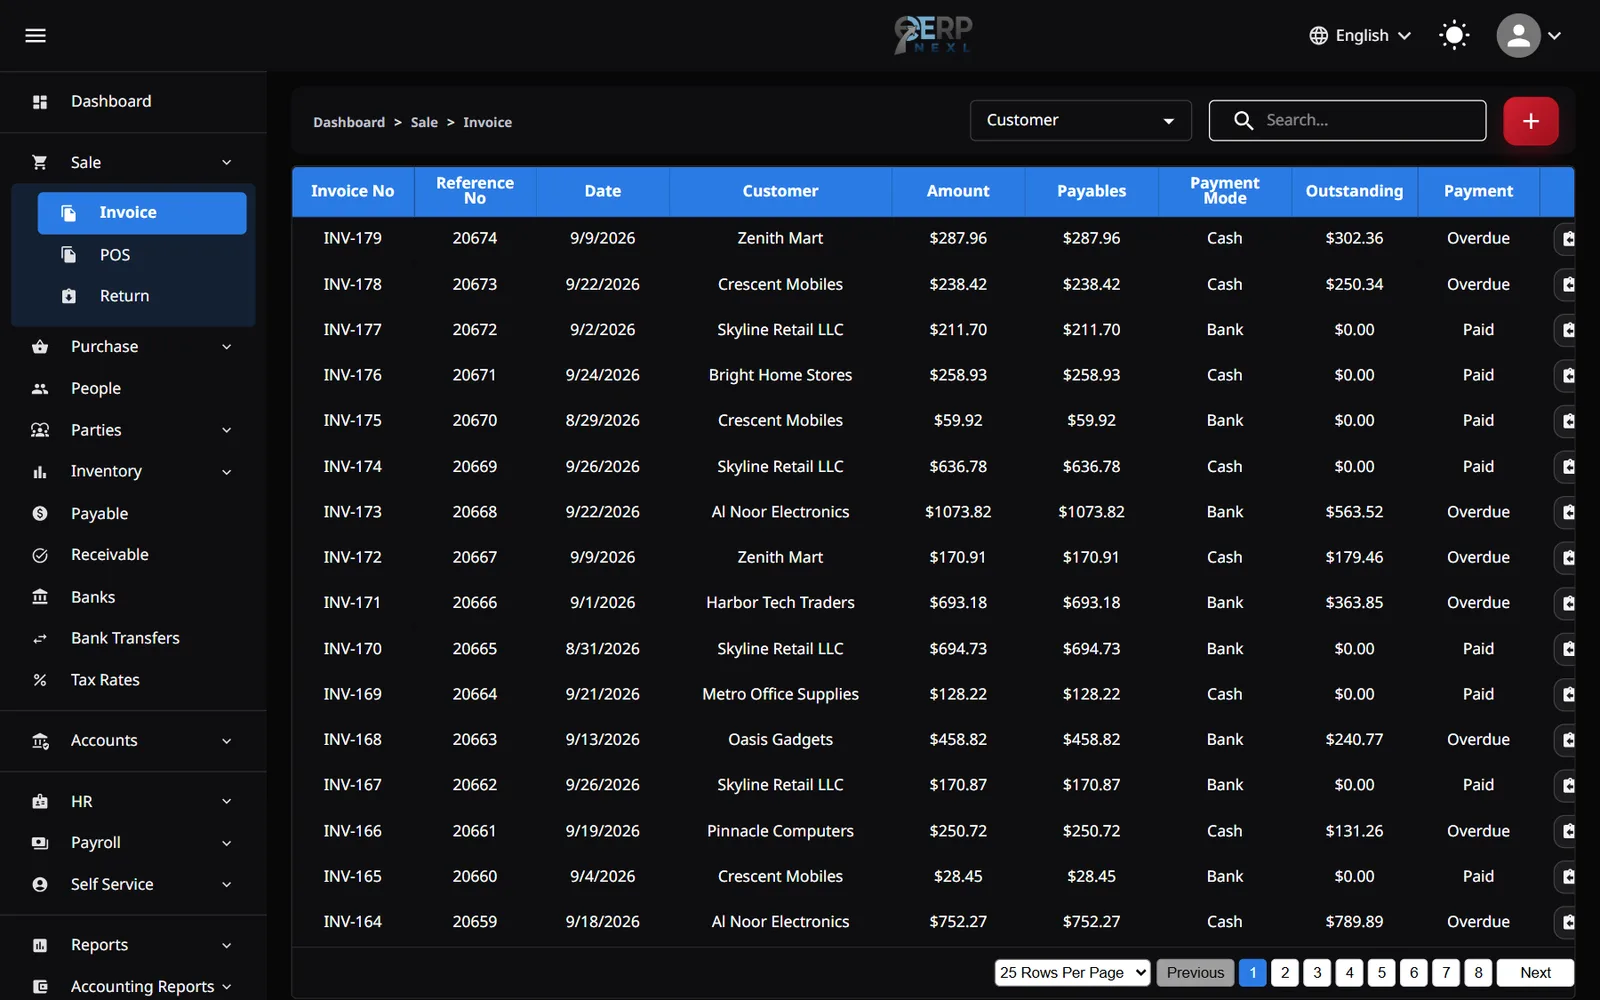Open the POS submenu item
The image size is (1600, 1000).
point(142,255)
